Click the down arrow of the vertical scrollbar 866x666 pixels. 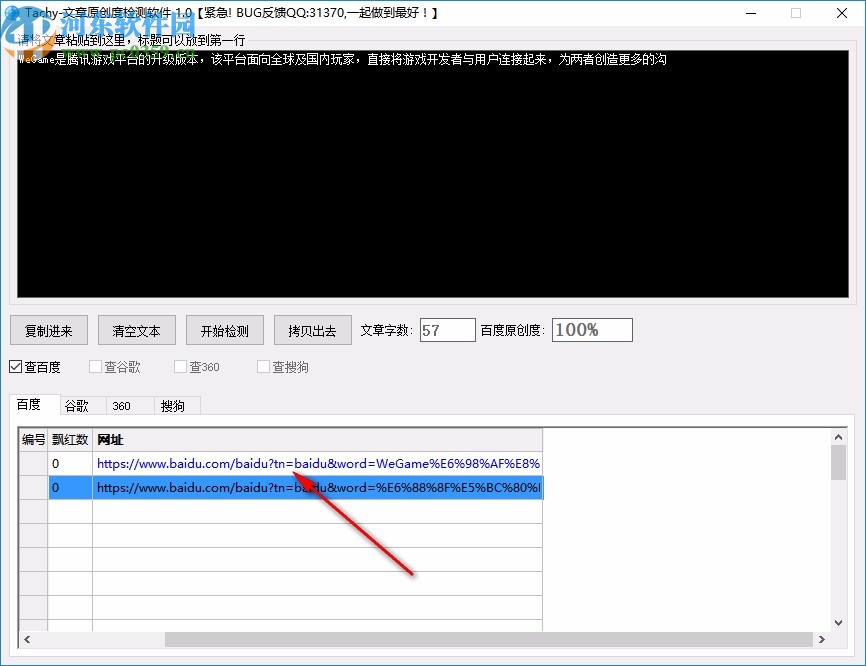[x=838, y=623]
